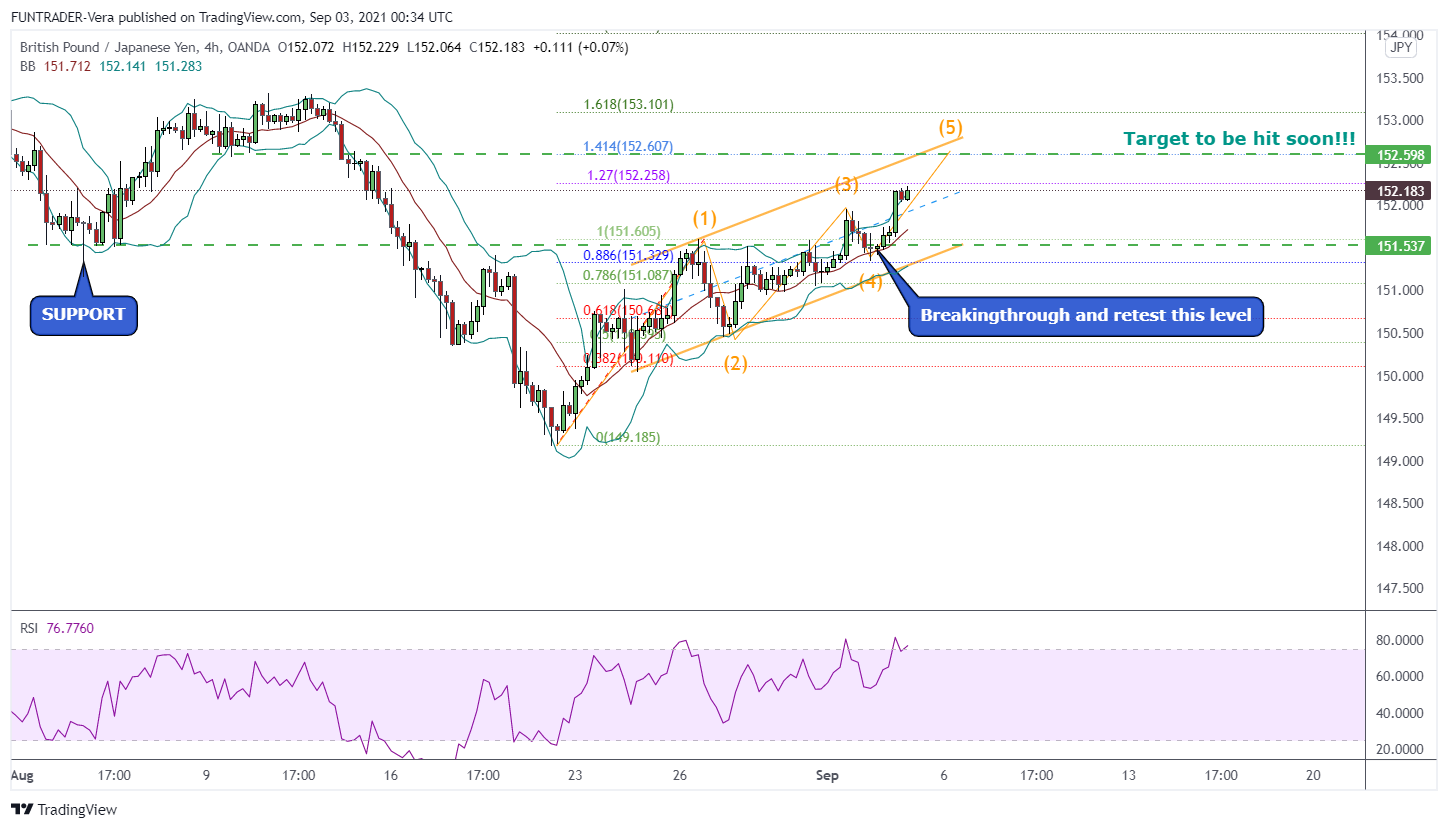Click the green 151.537 price label
Viewport: 1448px width, 829px height.
(1399, 245)
